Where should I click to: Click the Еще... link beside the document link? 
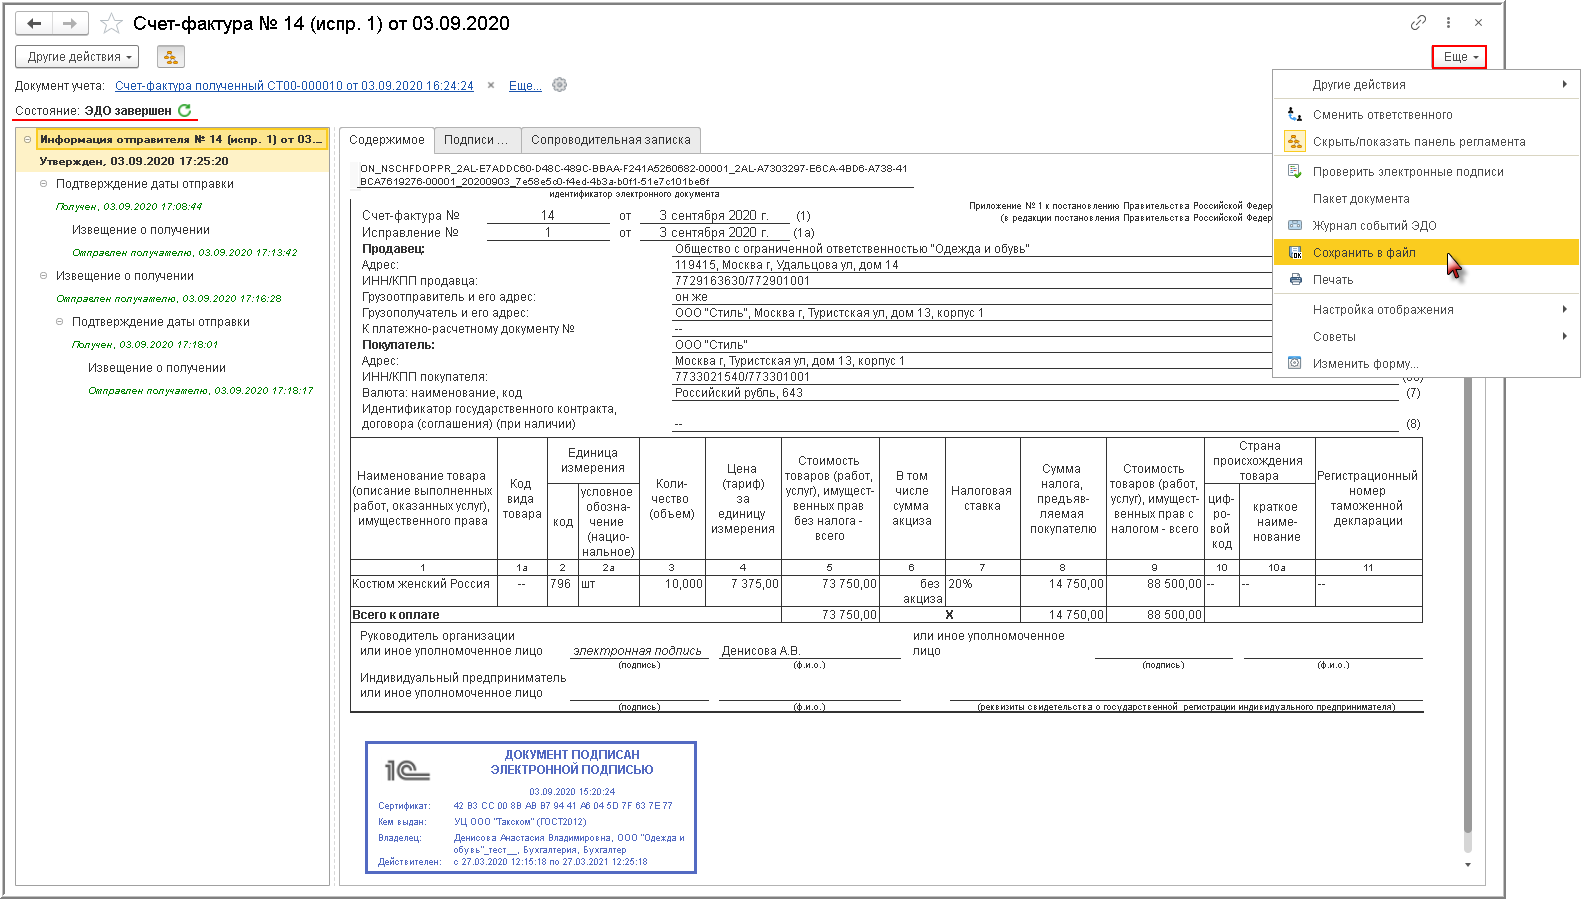coord(525,86)
